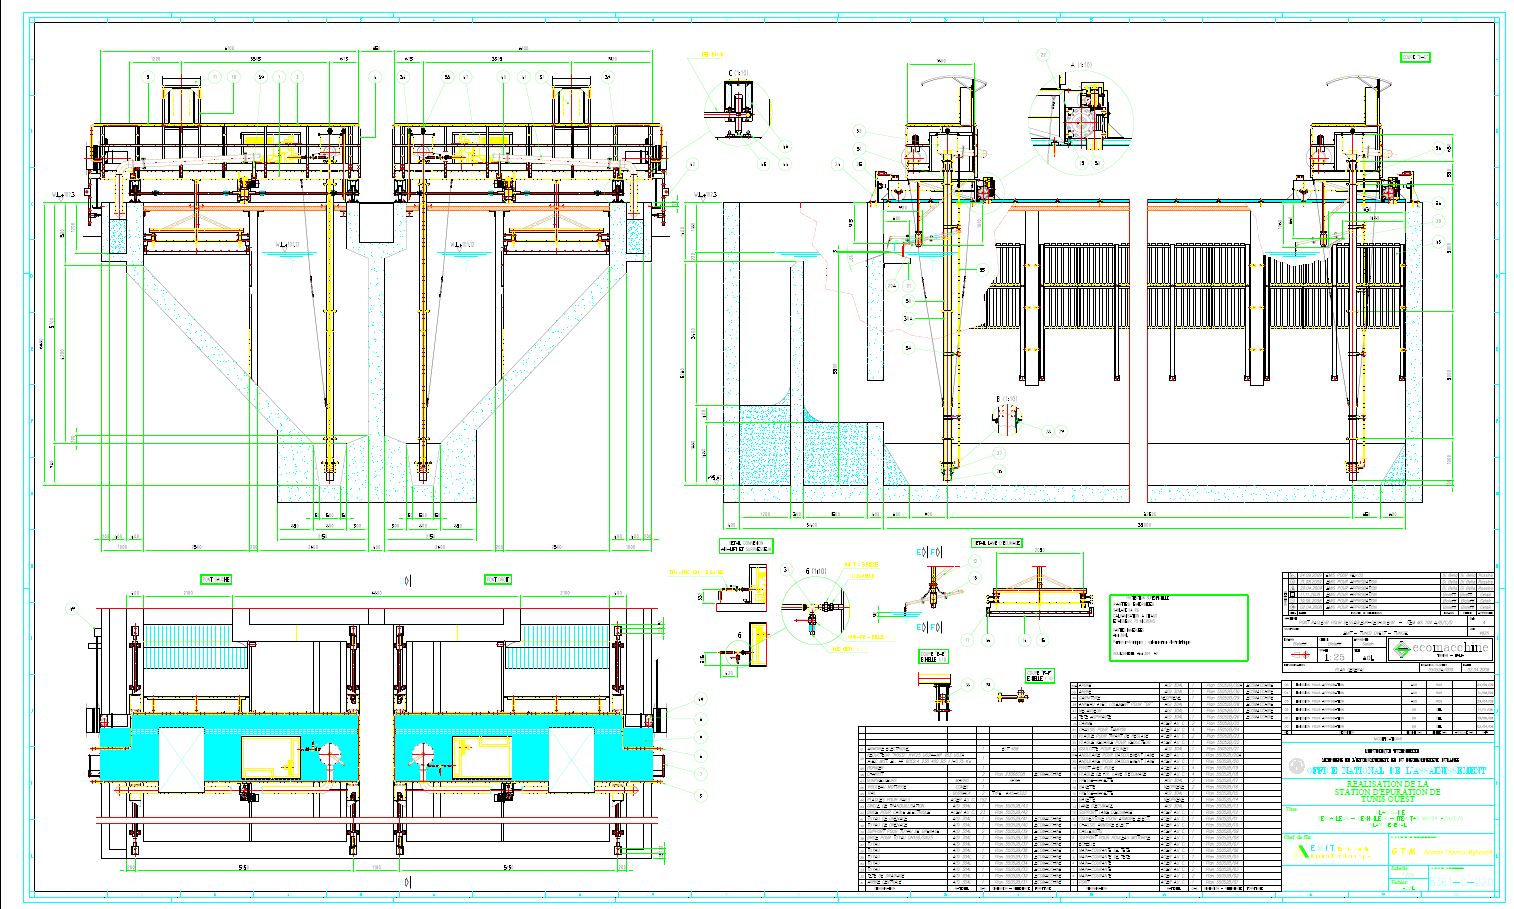Click the COUPE E-E section label box
The image size is (1514, 909).
(x=934, y=655)
